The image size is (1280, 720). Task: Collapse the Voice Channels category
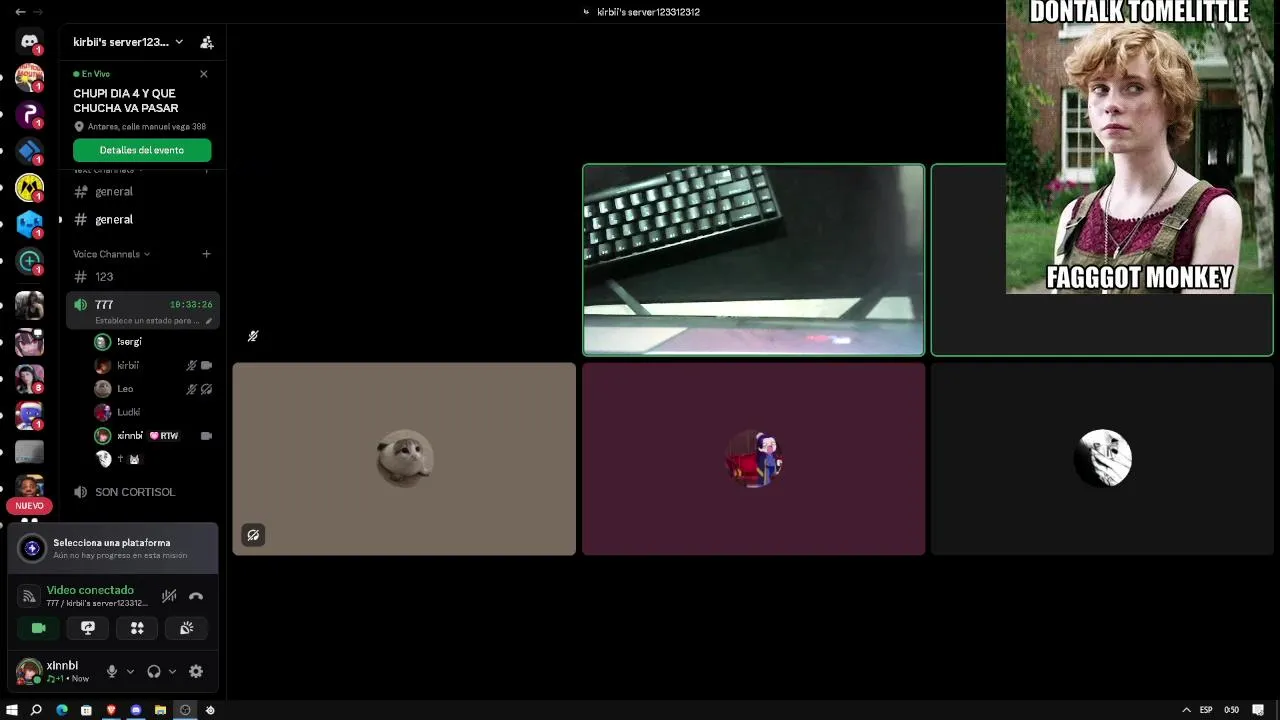click(x=111, y=254)
